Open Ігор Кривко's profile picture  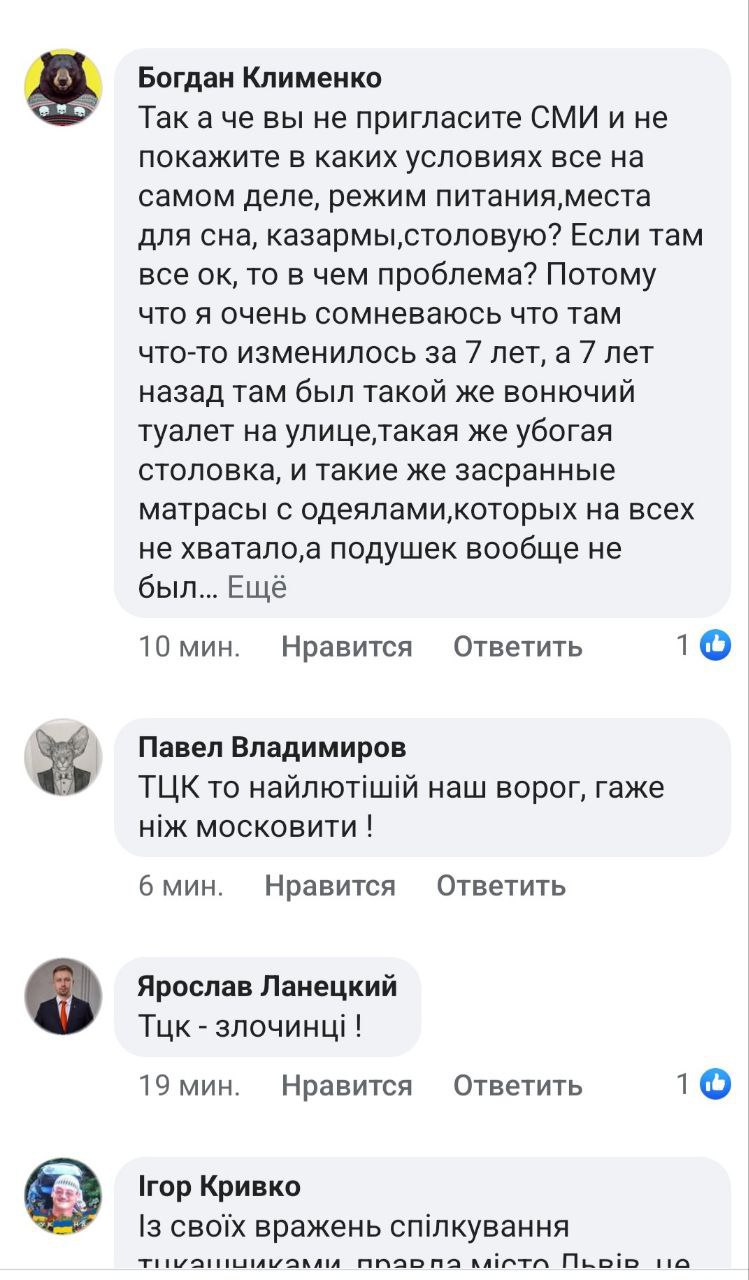pyautogui.click(x=63, y=1196)
